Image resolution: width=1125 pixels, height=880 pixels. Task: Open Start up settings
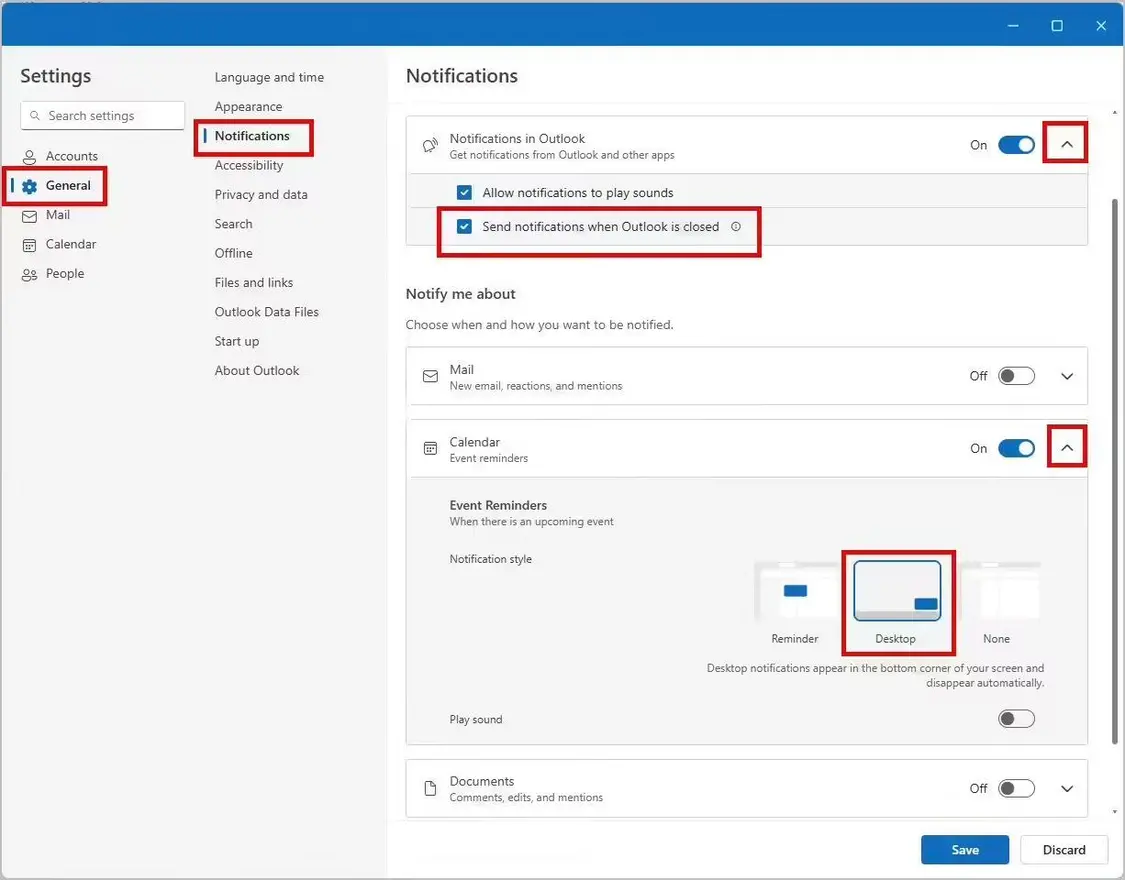point(237,342)
